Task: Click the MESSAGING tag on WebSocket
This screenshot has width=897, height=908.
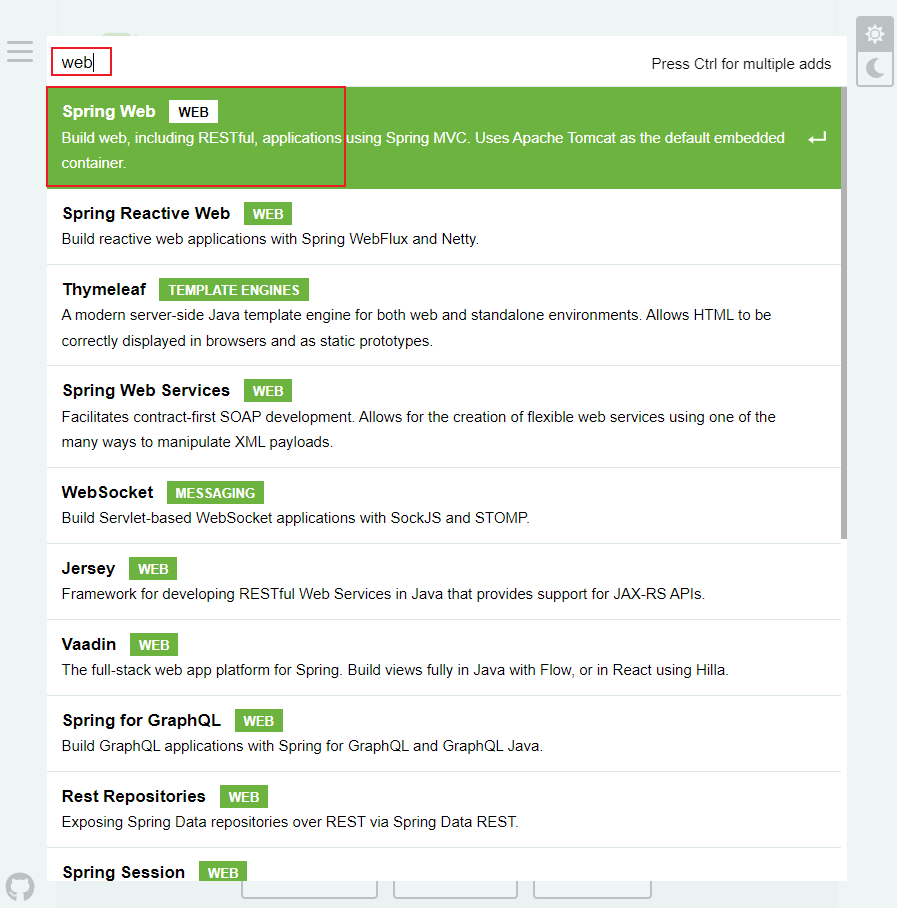Action: [215, 493]
